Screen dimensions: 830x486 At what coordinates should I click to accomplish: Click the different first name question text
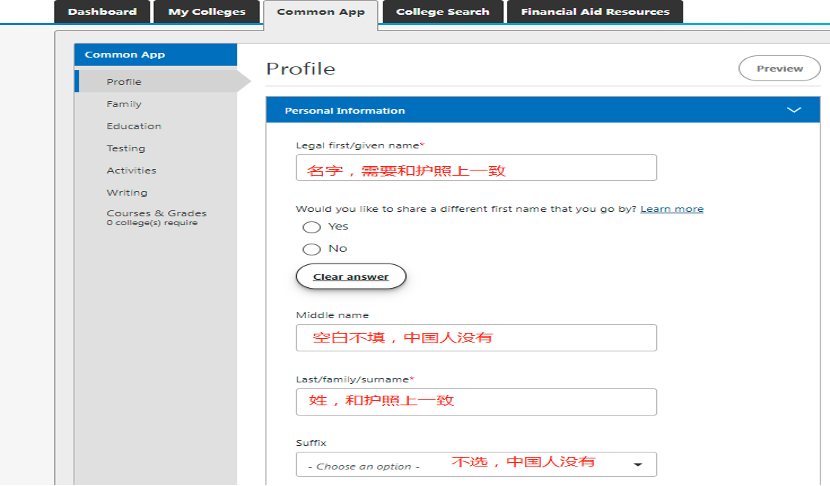pyautogui.click(x=466, y=209)
